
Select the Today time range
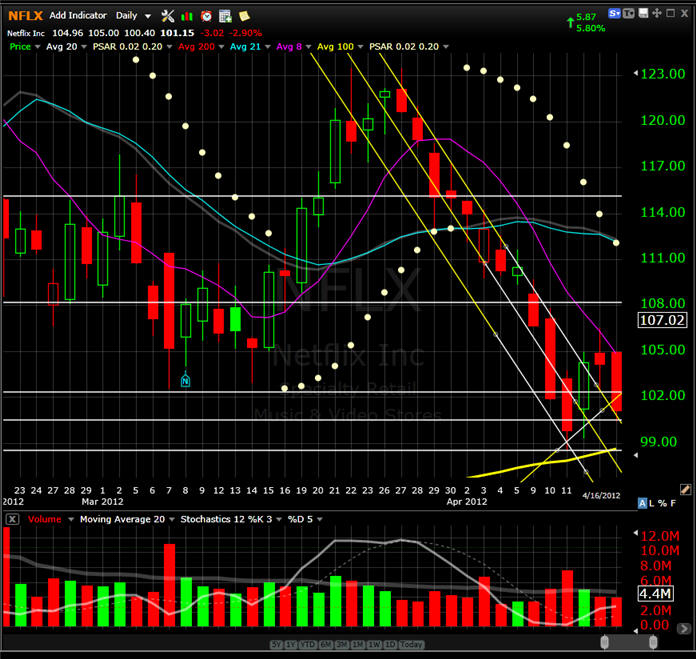point(411,644)
